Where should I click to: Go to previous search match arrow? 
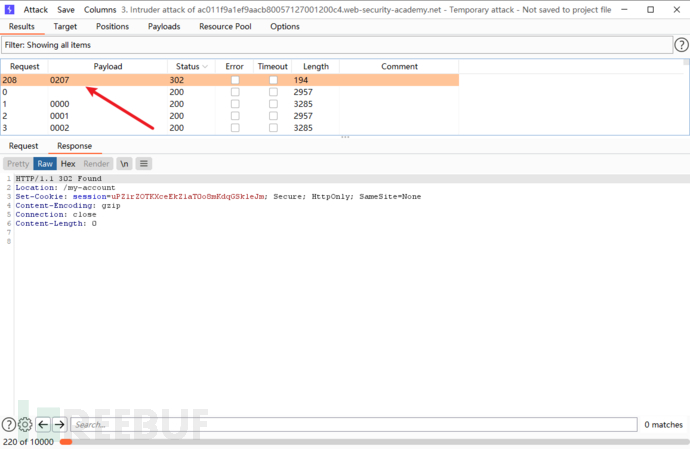pos(43,424)
